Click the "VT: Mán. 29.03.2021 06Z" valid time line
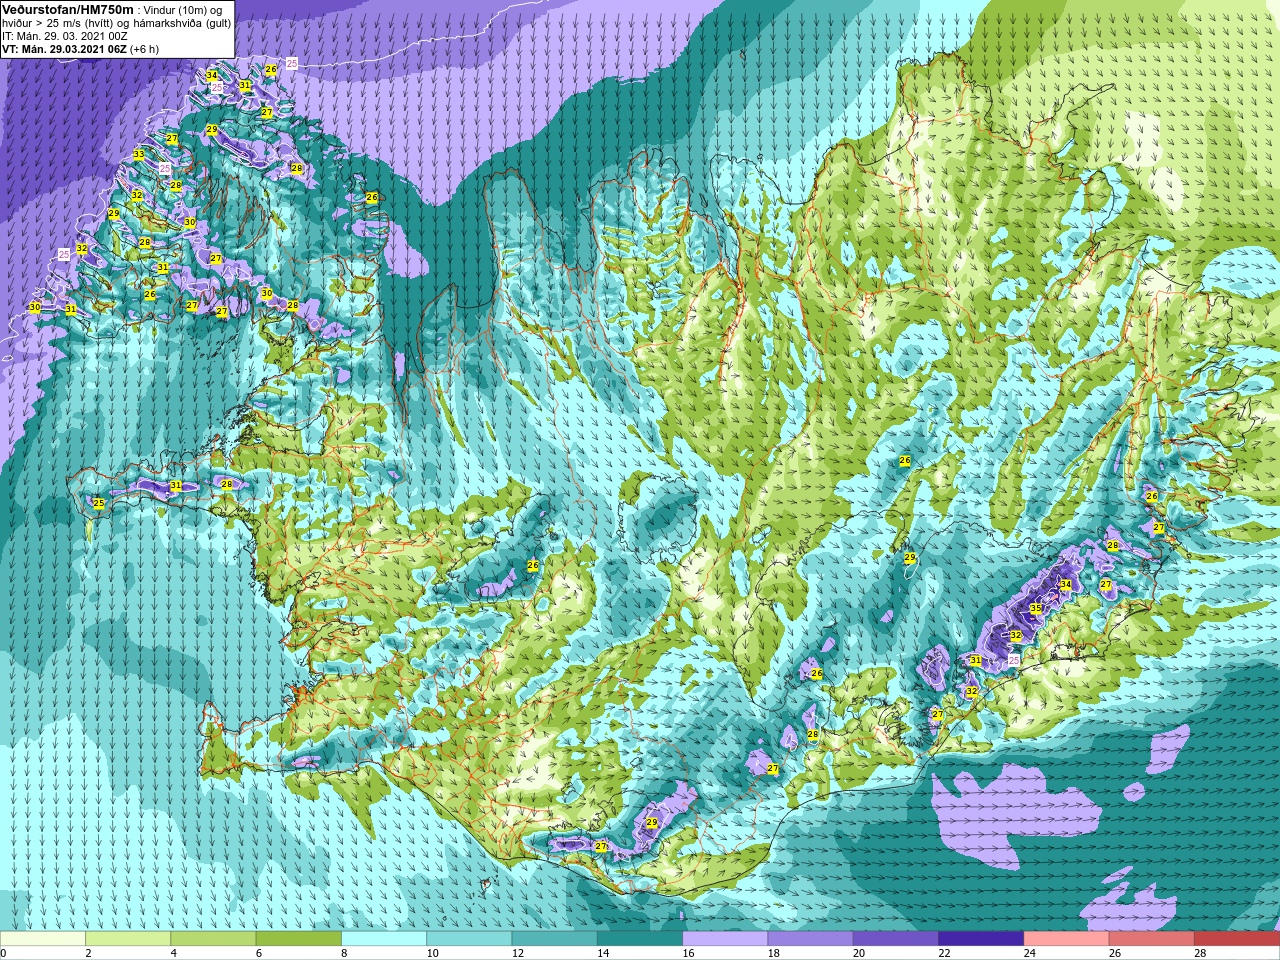Viewport: 1280px width, 960px height. 64,49
